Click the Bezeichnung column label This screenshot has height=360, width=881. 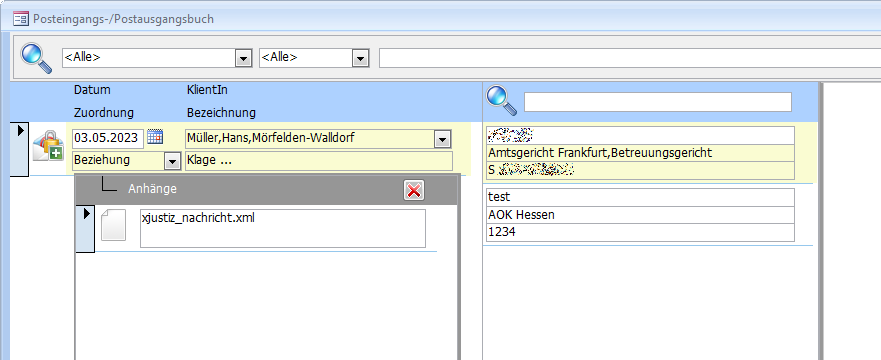tap(221, 112)
